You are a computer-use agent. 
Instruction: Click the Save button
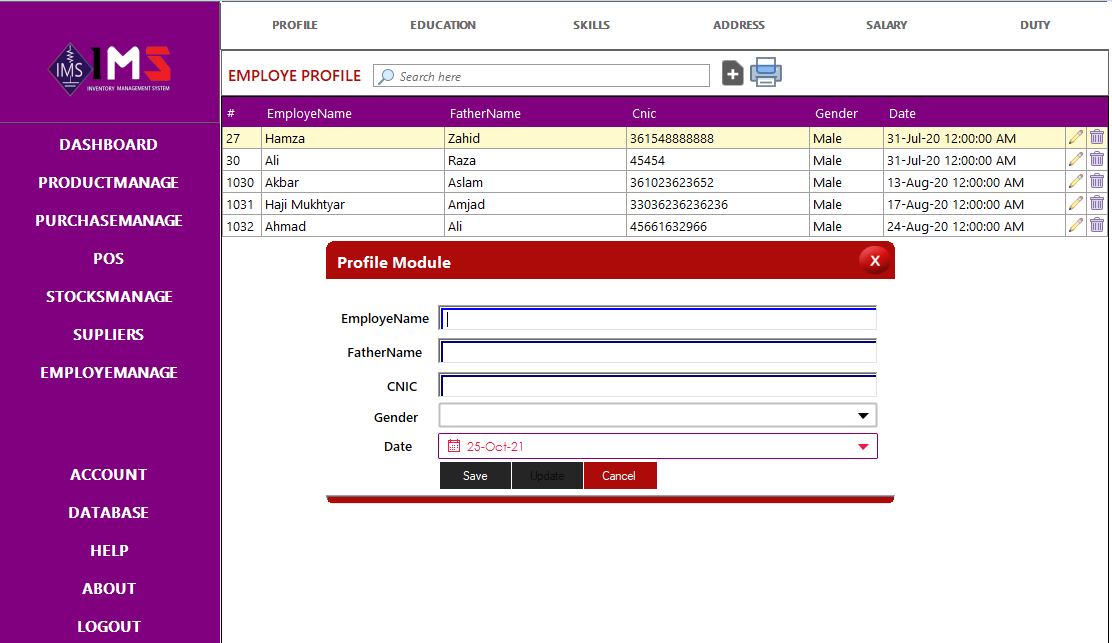click(x=475, y=476)
